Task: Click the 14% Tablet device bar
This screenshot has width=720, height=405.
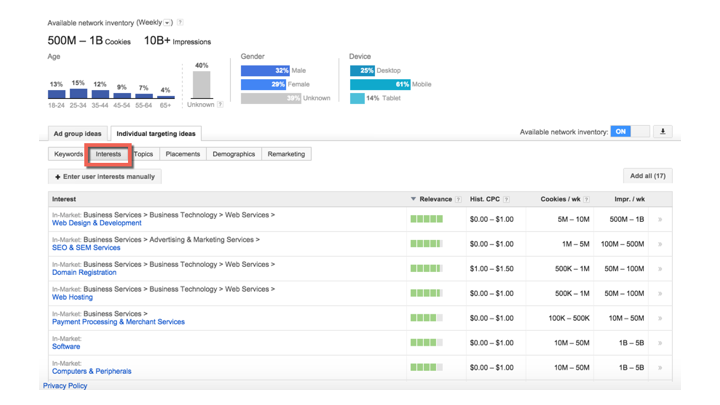Action: click(x=357, y=98)
